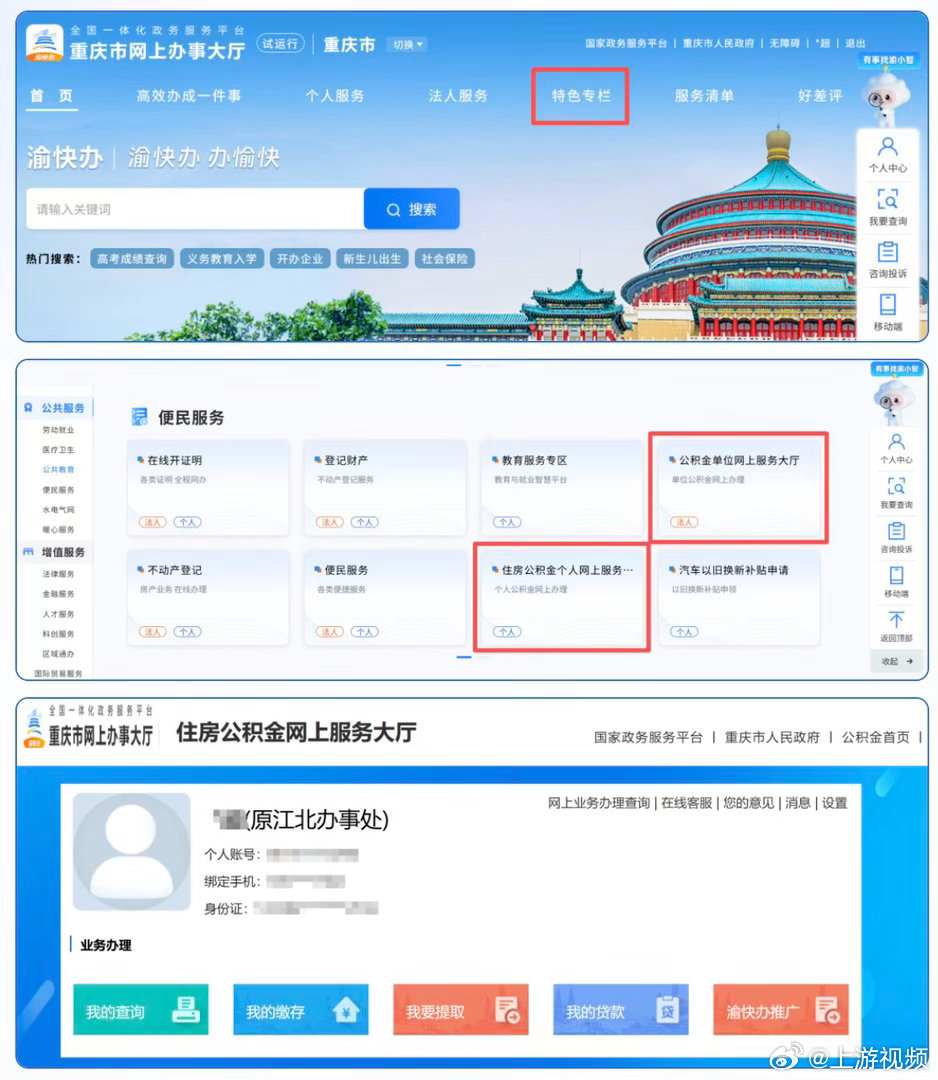Screen dimensions: 938x1080
Task: Open the 住房公积金个人网上服务 card
Action: click(562, 597)
